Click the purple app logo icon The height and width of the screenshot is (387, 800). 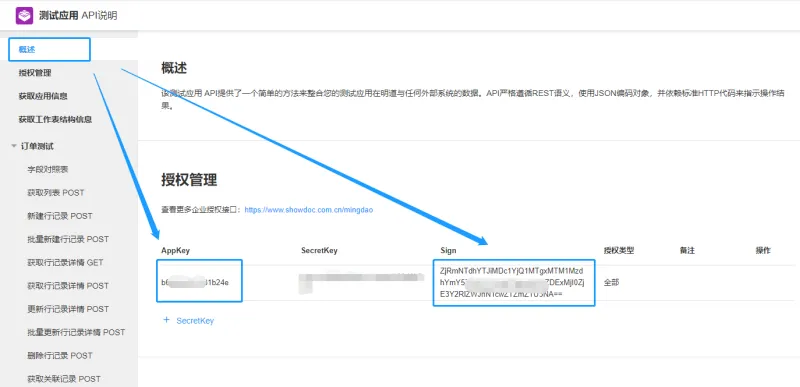coord(24,16)
